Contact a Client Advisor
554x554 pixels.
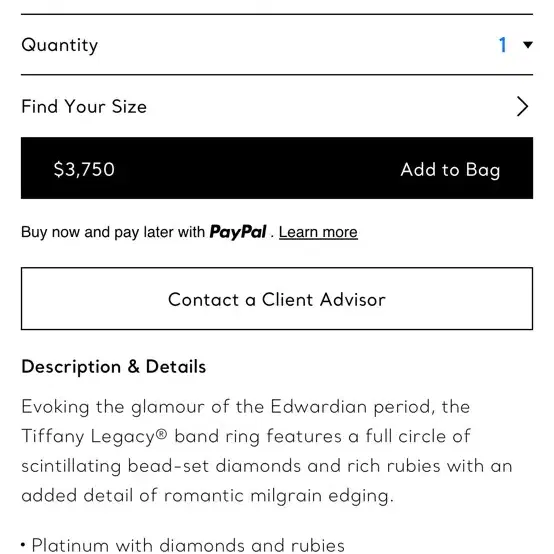pos(277,299)
